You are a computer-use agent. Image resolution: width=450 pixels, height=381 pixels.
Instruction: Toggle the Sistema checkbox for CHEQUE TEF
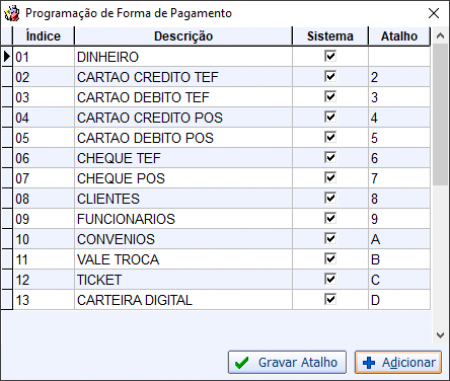click(330, 157)
